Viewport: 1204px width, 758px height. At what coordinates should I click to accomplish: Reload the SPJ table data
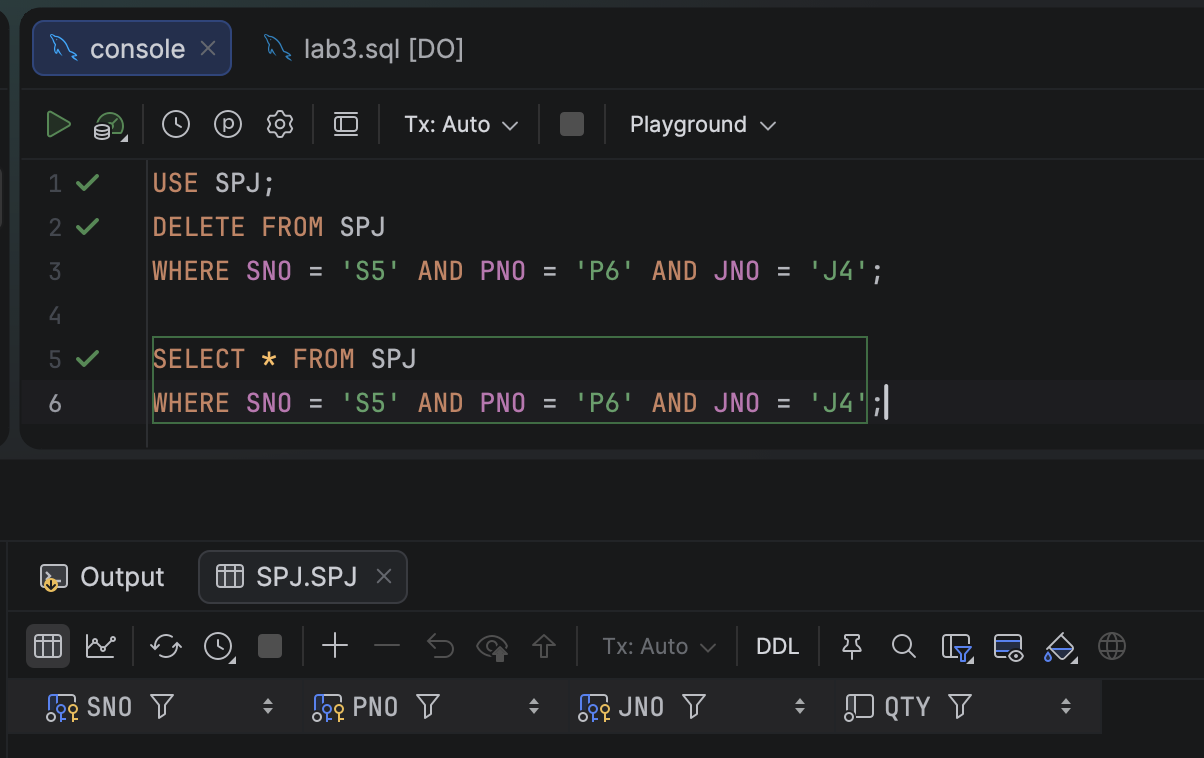(x=165, y=647)
